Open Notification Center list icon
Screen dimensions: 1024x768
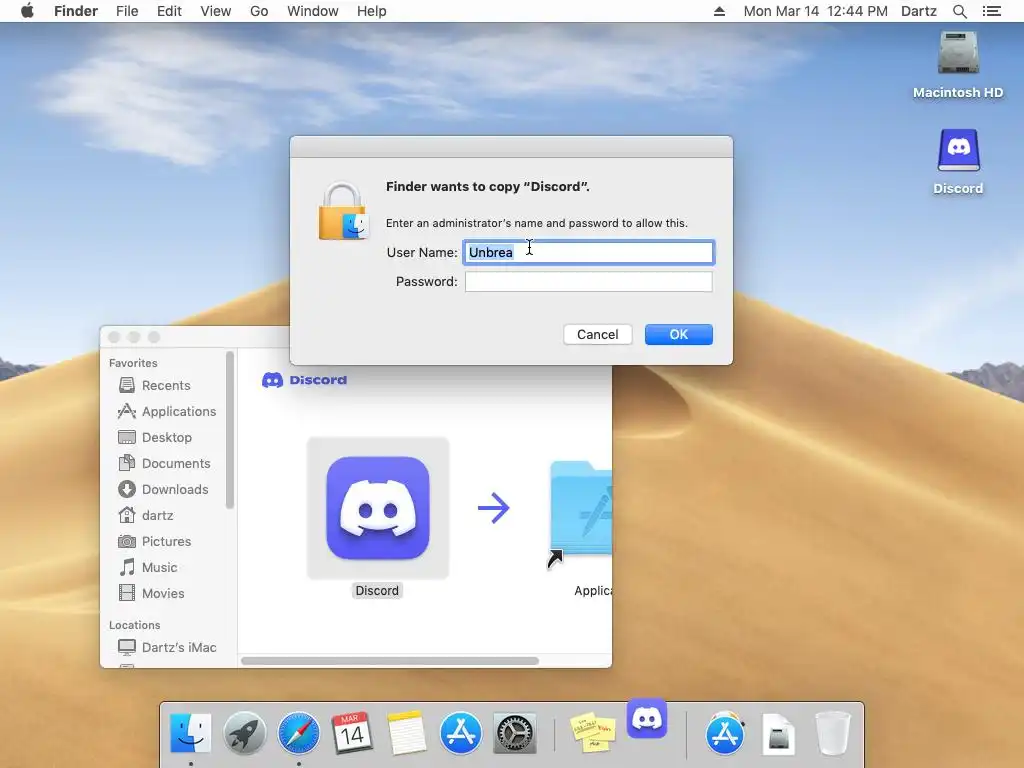(991, 11)
